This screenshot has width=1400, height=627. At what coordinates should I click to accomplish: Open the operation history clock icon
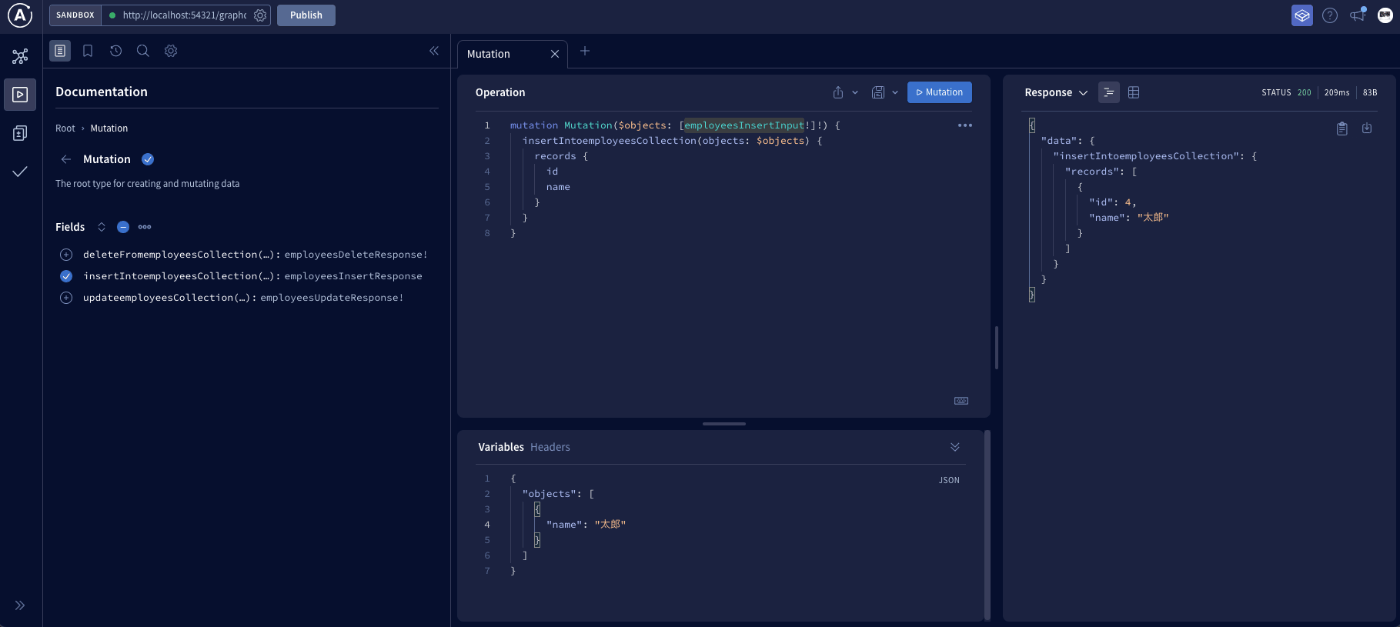[116, 50]
